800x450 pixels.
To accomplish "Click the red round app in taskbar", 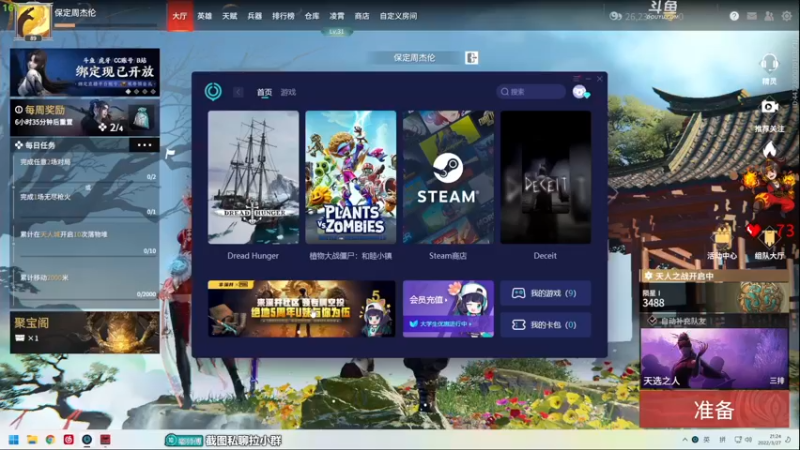I will coord(69,440).
